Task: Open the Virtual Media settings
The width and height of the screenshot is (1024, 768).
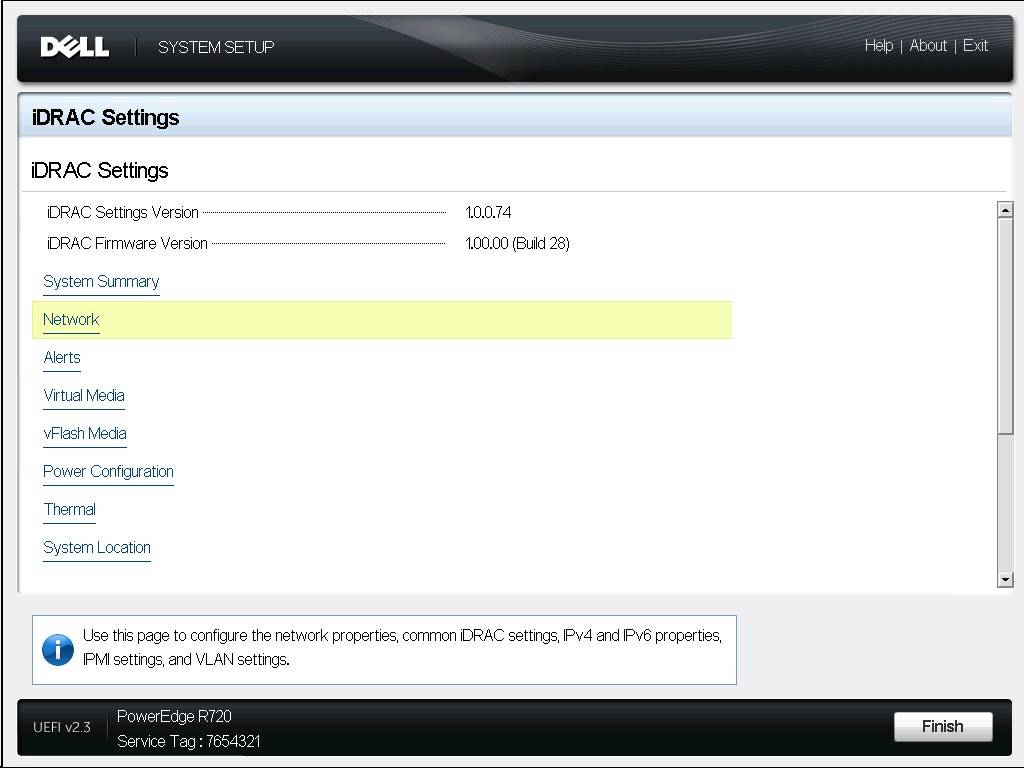Action: click(84, 396)
